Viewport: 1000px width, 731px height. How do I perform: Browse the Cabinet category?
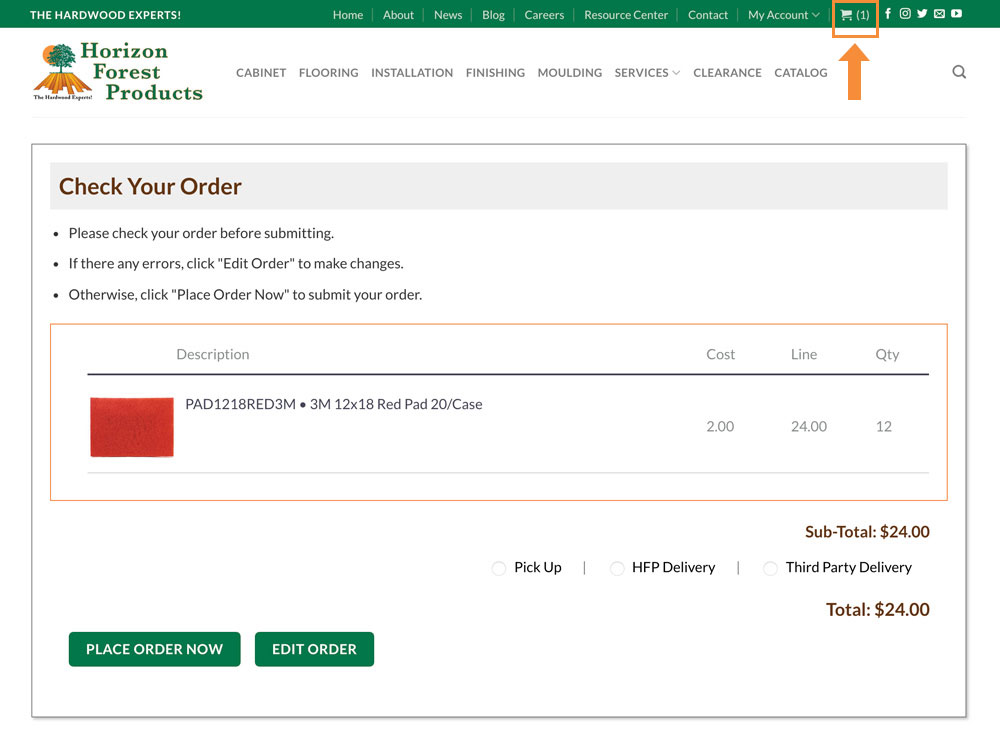(261, 73)
